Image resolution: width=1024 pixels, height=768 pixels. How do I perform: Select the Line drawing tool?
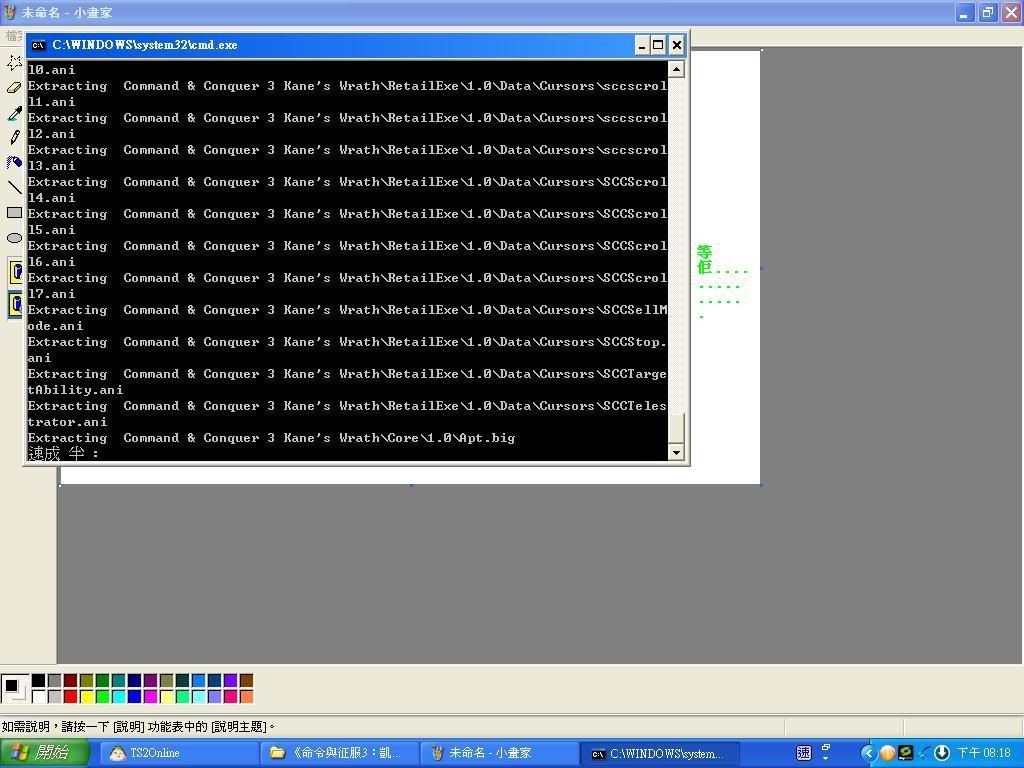(x=14, y=187)
